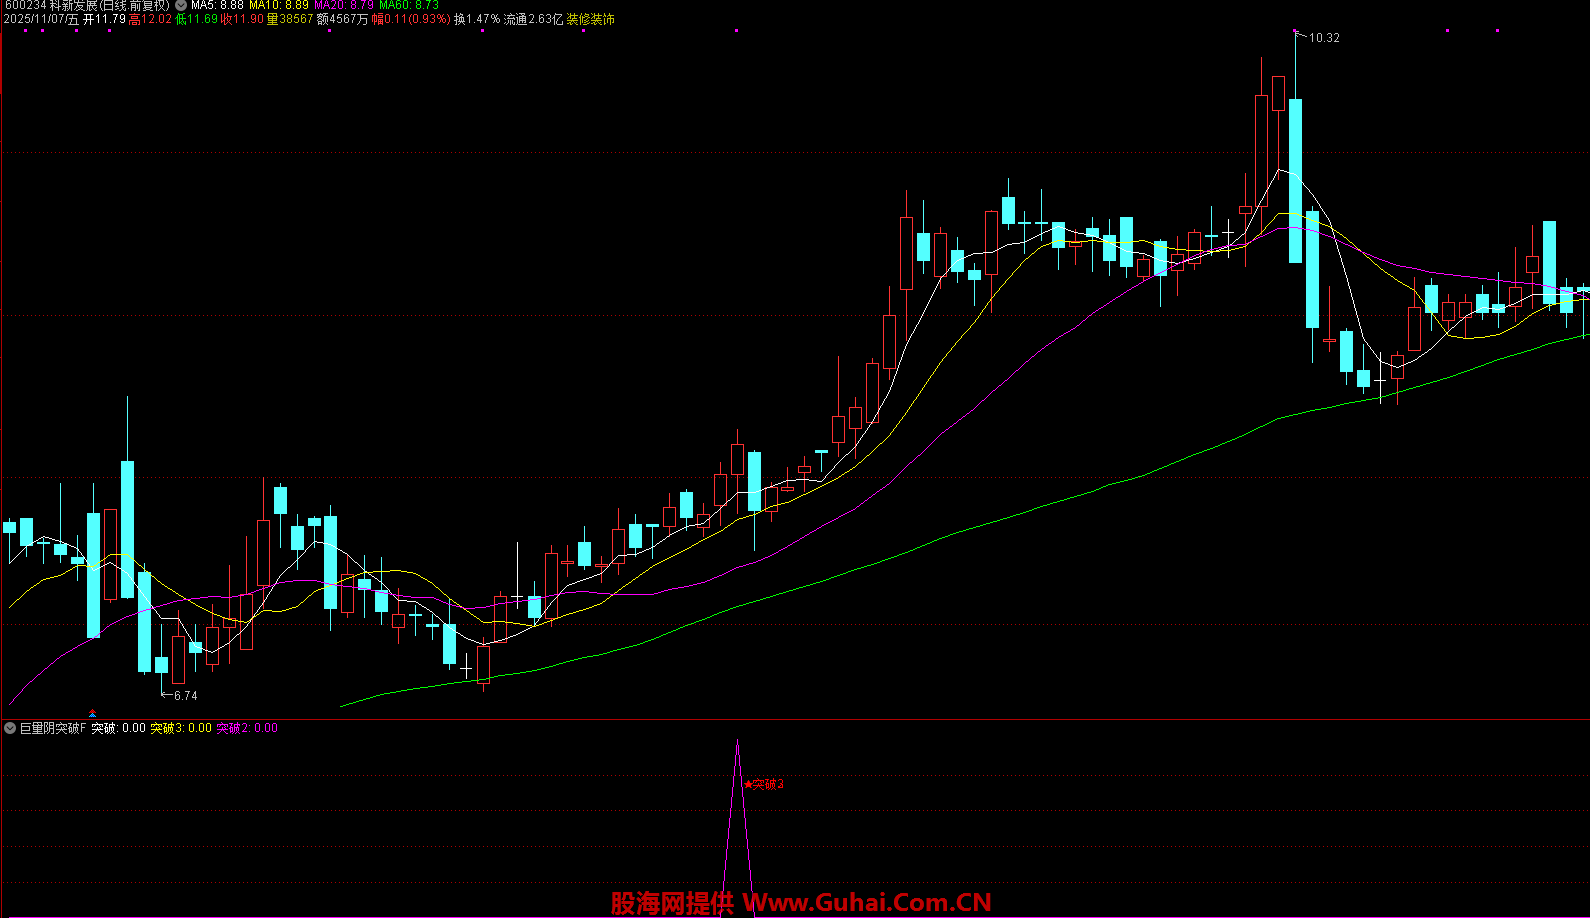Click the MA5: 8.88 moving average label
This screenshot has width=1590, height=918.
[217, 5]
